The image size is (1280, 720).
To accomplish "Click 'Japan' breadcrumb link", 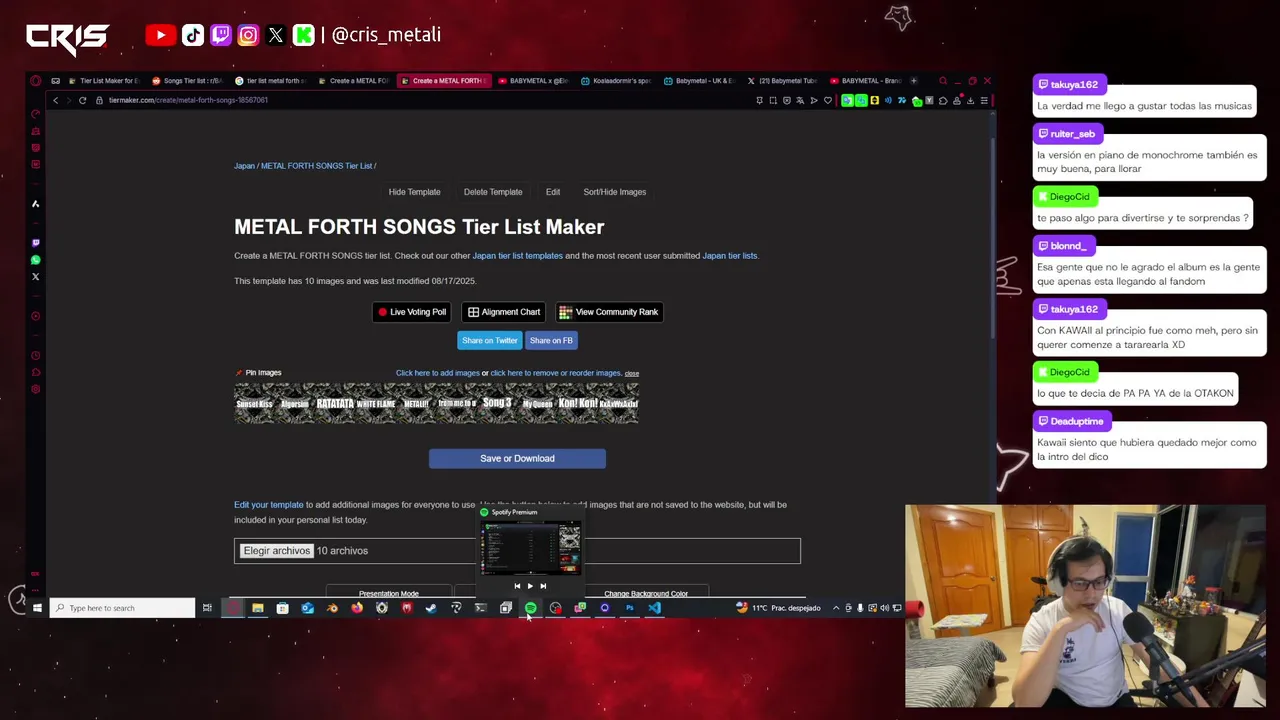I will pos(244,166).
